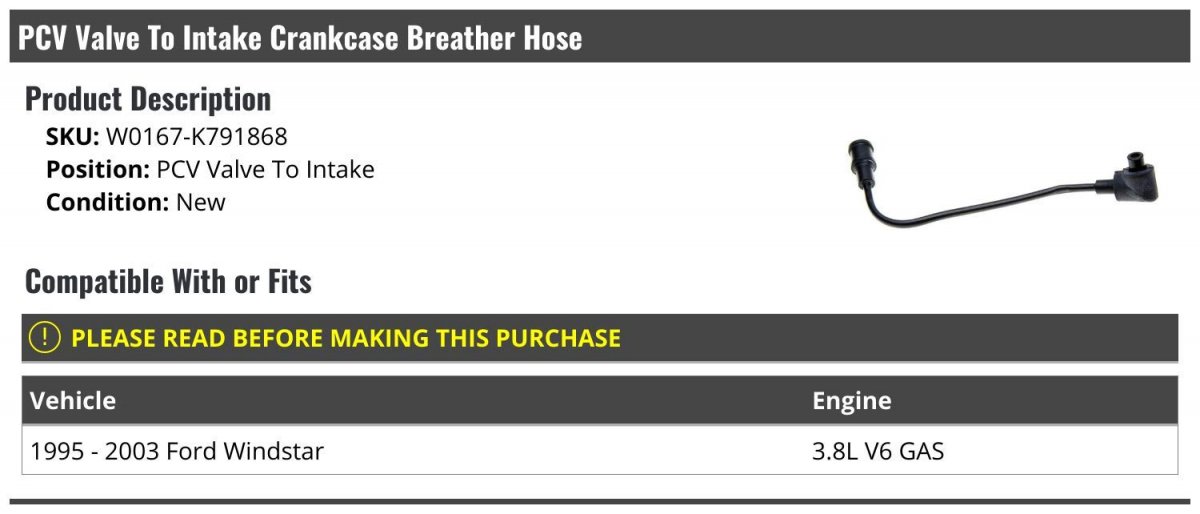Viewport: 1200px width, 514px height.
Task: Click the Position label
Action: click(98, 169)
